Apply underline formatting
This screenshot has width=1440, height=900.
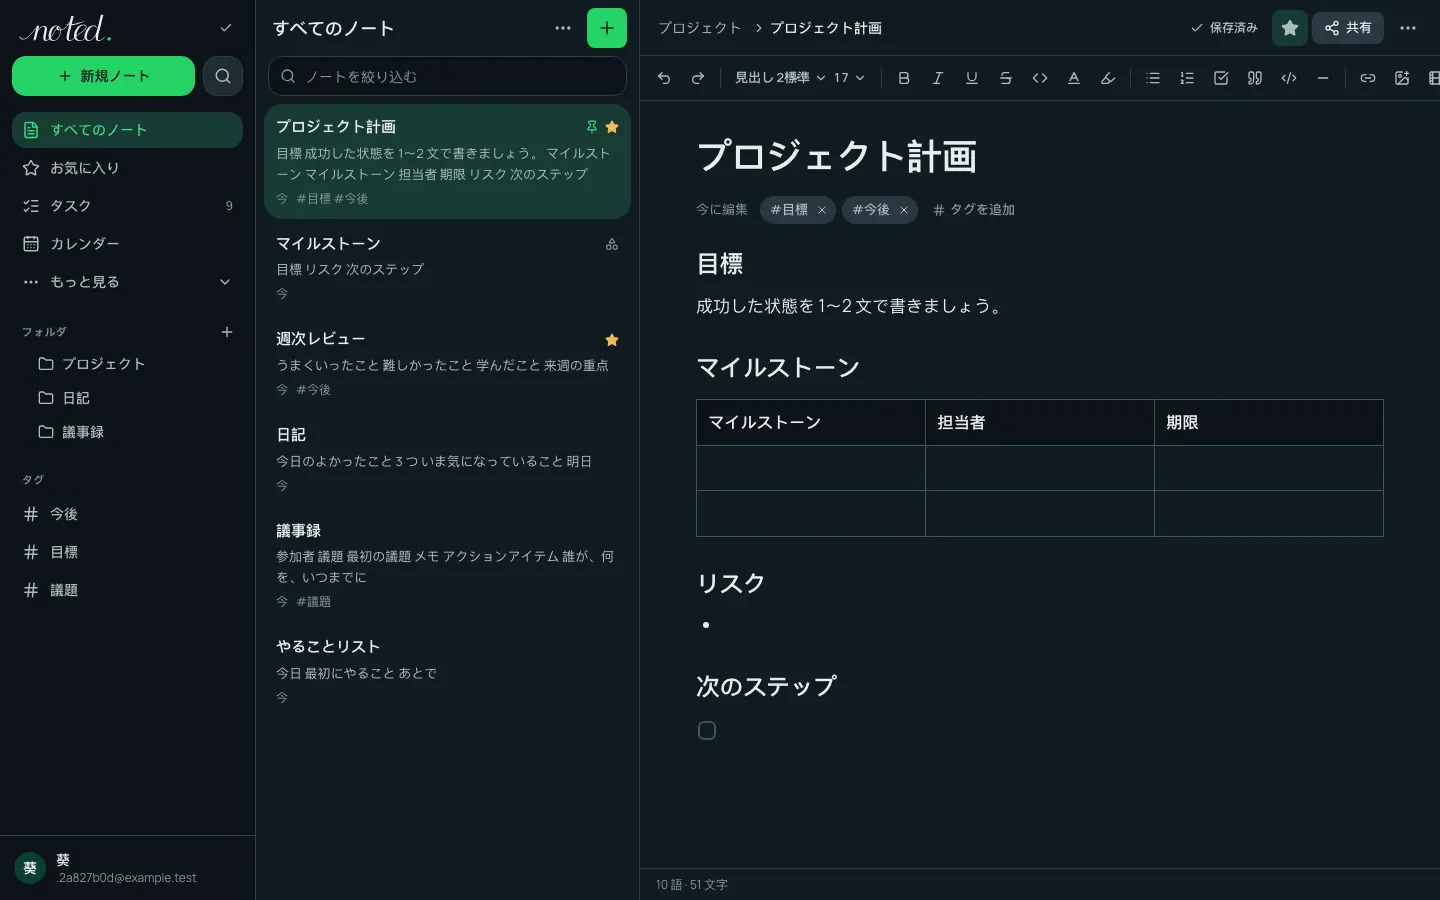coord(972,78)
